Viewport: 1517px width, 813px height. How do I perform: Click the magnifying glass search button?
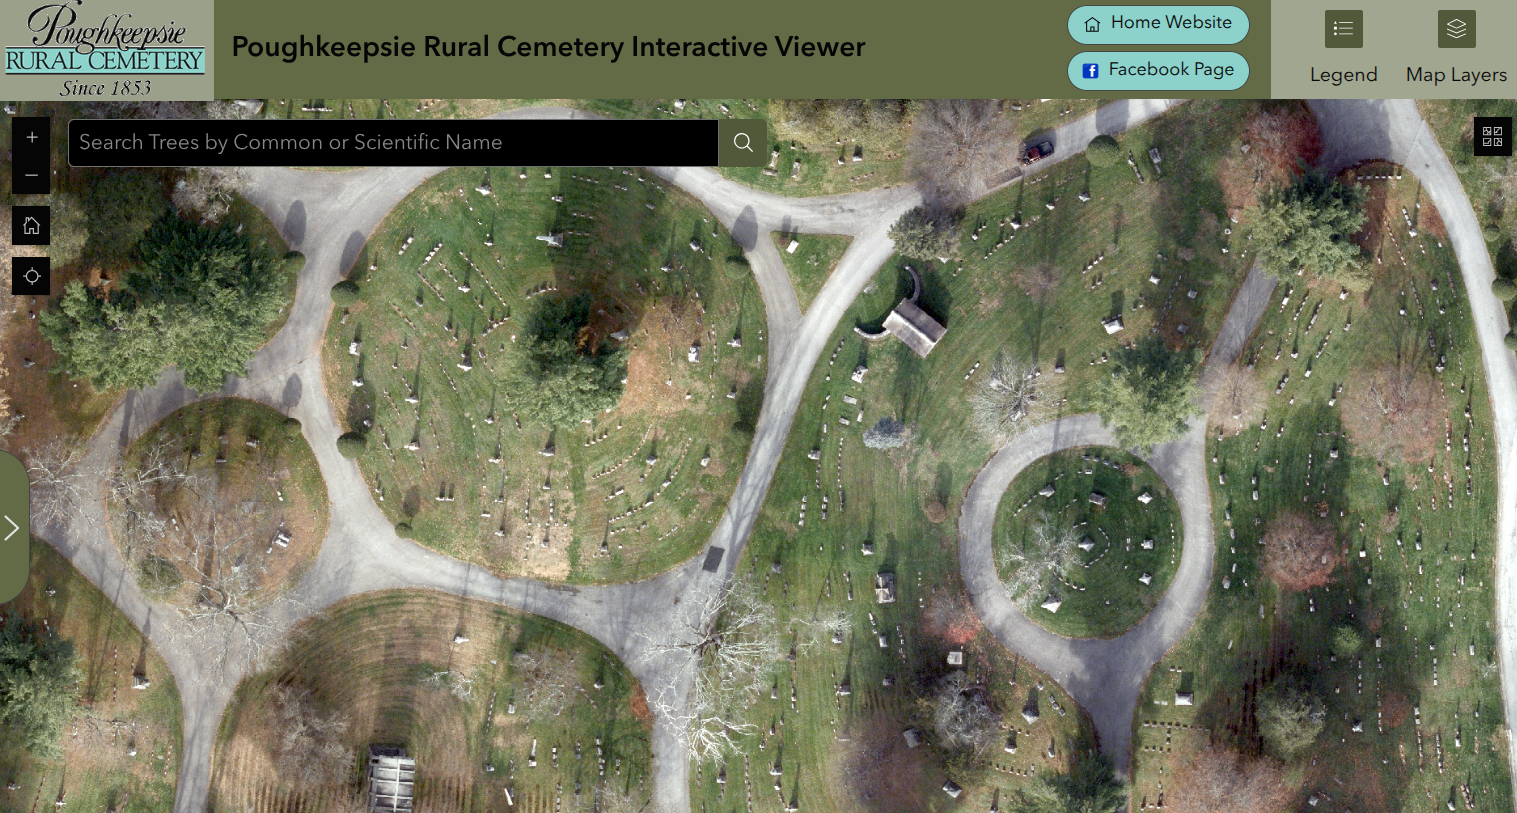743,143
